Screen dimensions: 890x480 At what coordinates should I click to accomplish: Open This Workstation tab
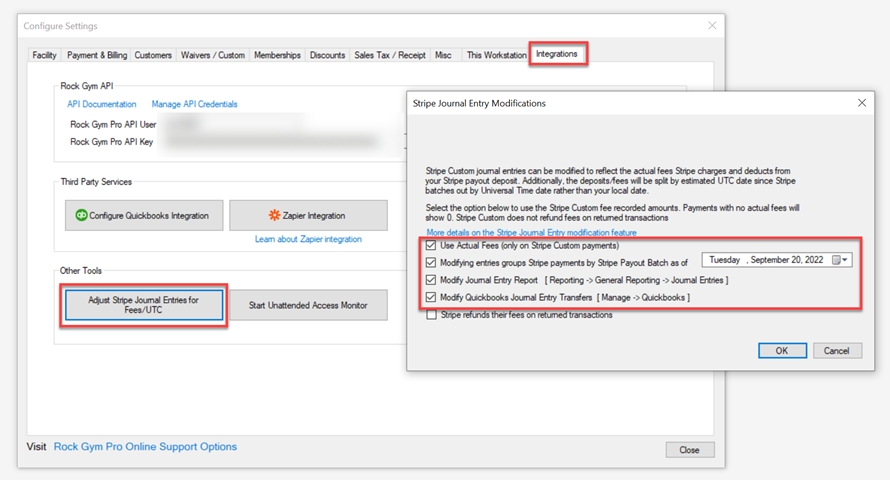(496, 55)
